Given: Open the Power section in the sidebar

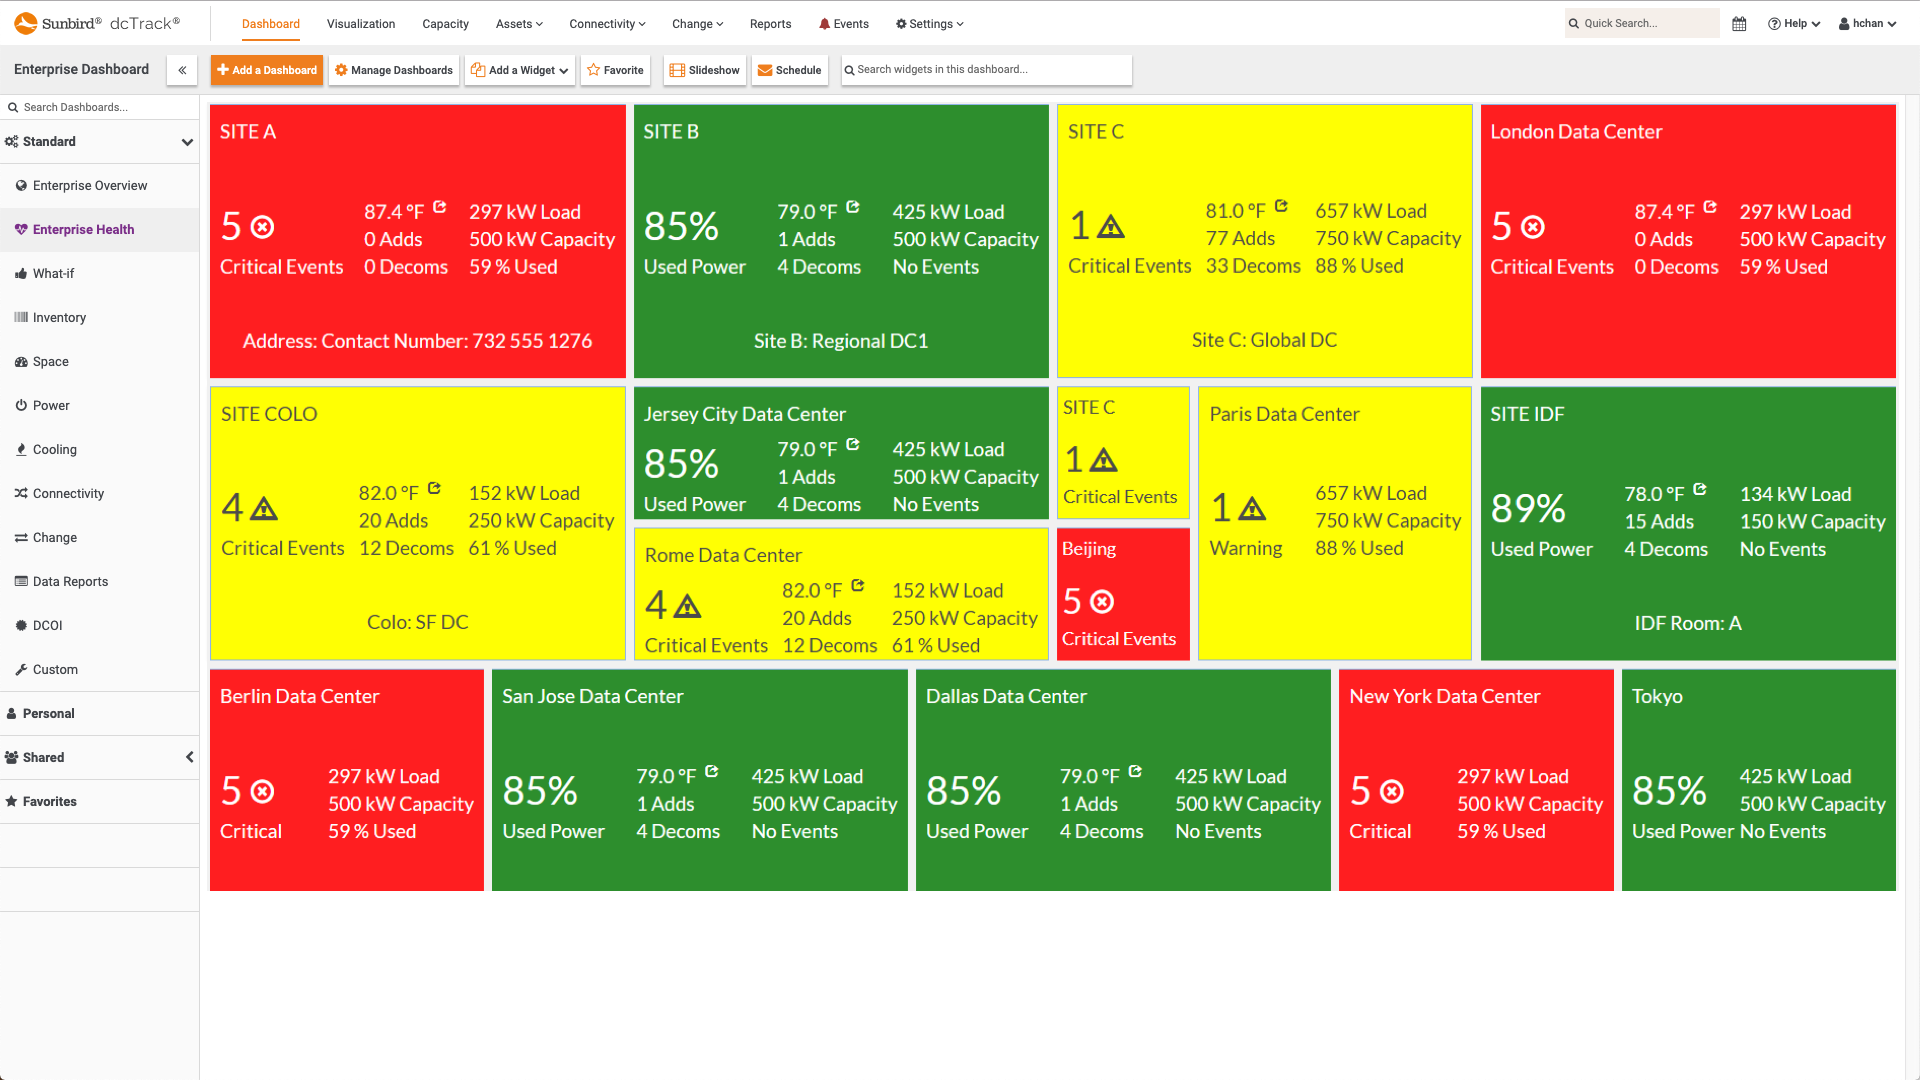Looking at the screenshot, I should tap(50, 405).
